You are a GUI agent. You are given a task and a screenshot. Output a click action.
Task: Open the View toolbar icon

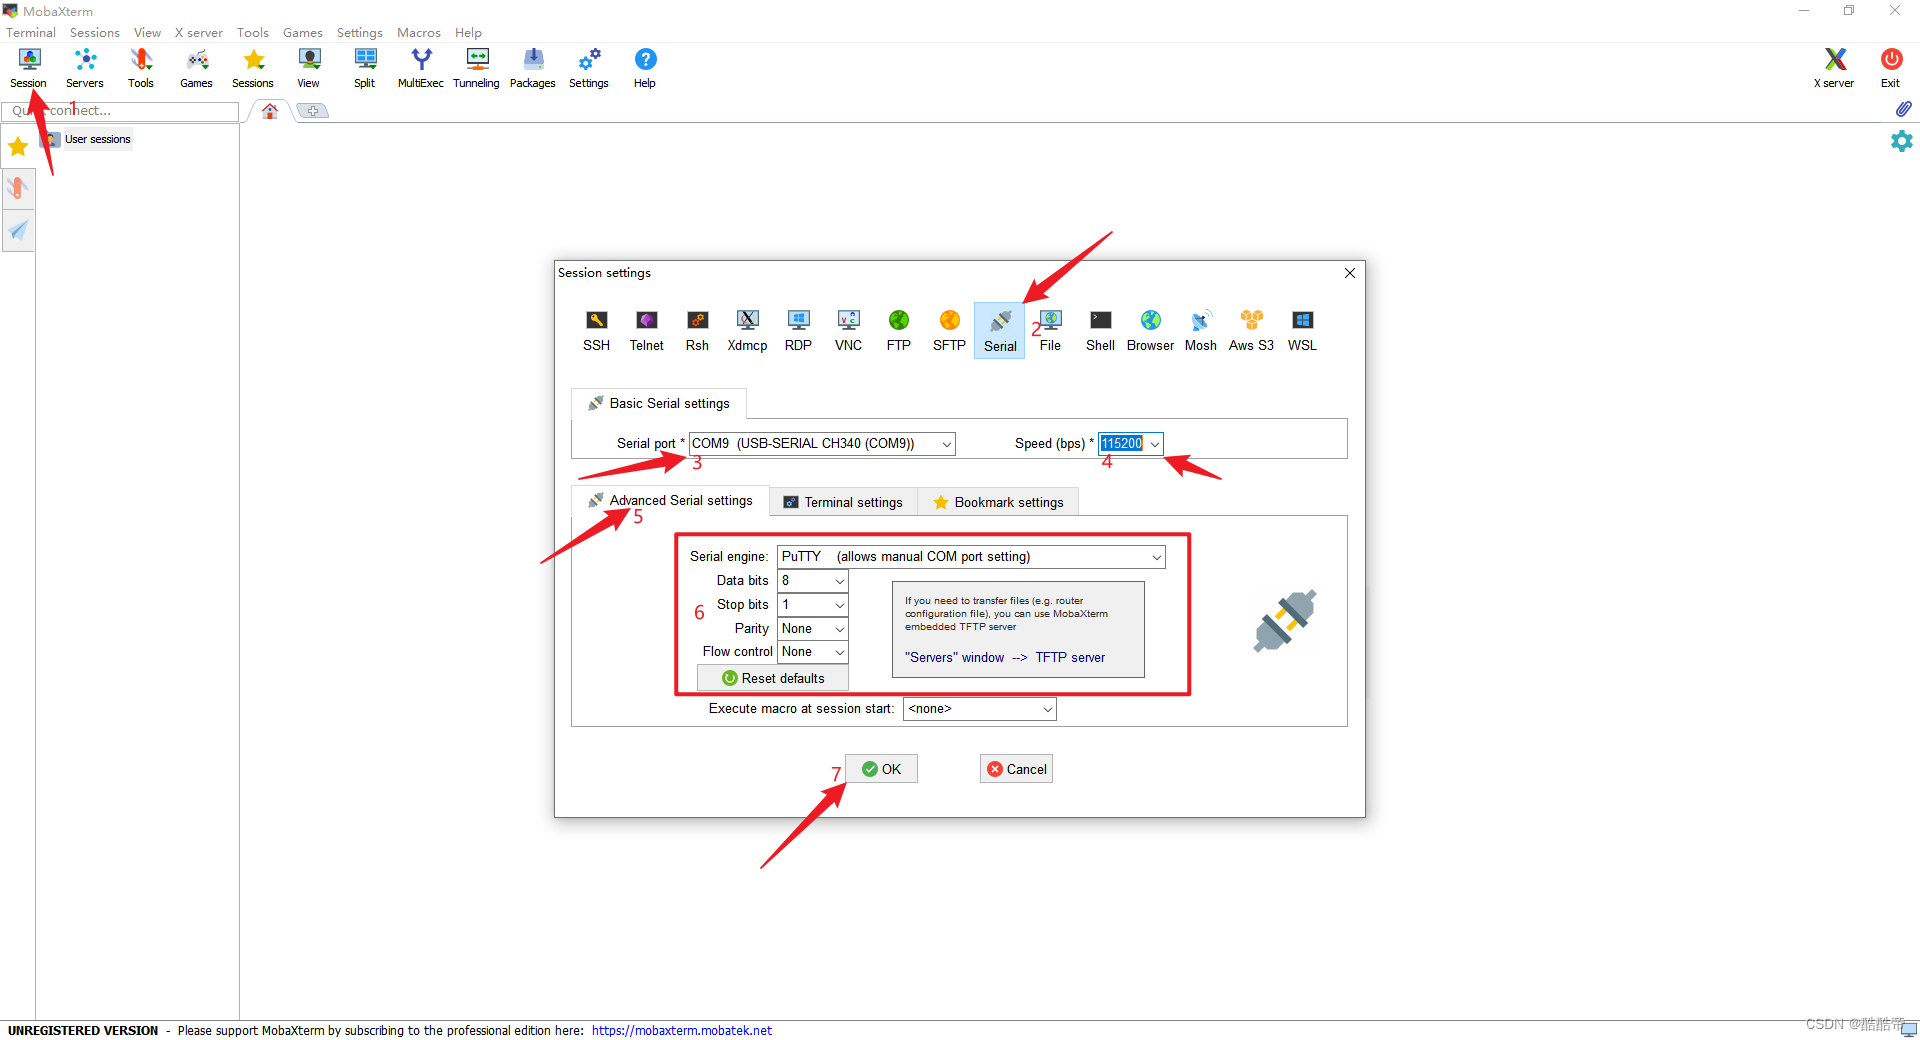point(309,68)
